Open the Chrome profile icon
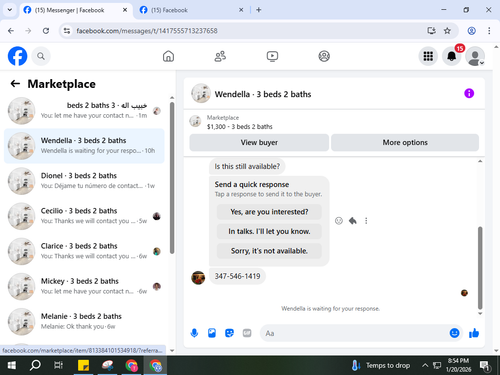This screenshot has height=375, width=500. 471,31
